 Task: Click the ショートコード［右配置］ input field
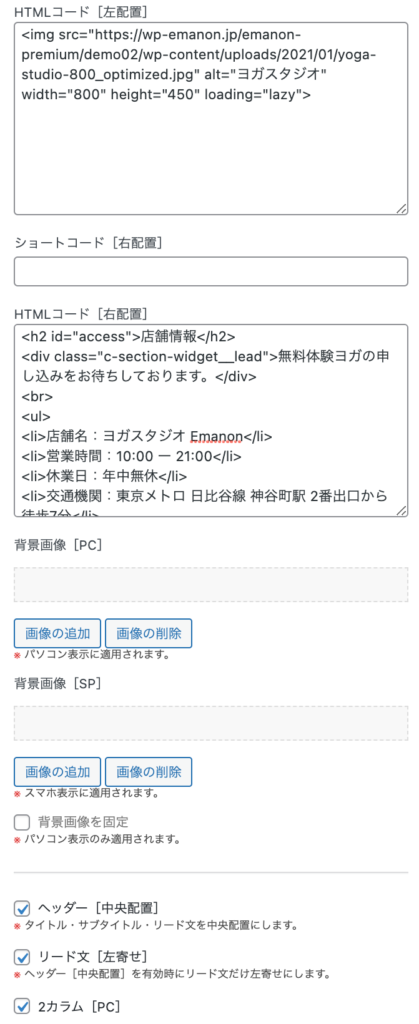211,271
